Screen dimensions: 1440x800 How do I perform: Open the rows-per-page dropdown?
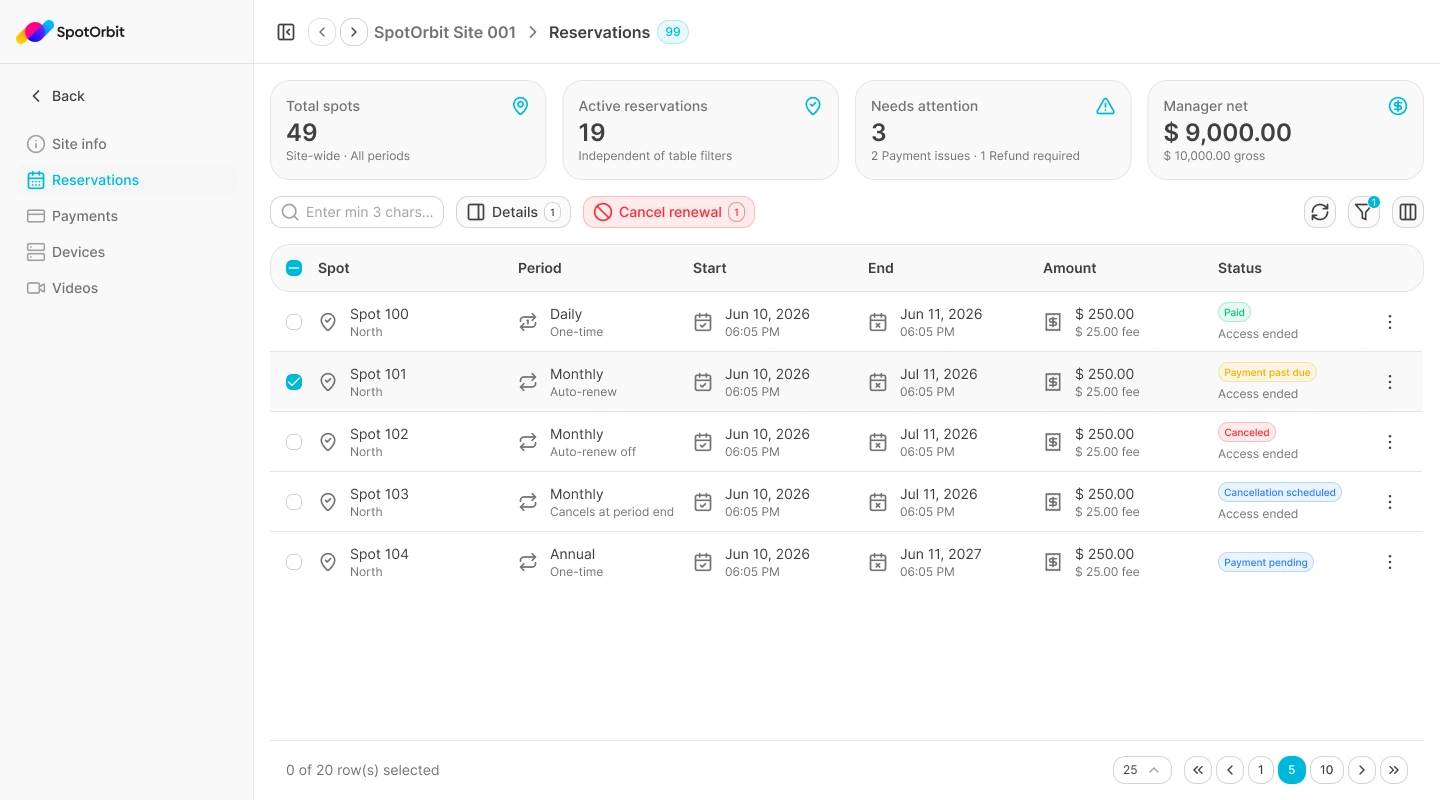click(1142, 770)
